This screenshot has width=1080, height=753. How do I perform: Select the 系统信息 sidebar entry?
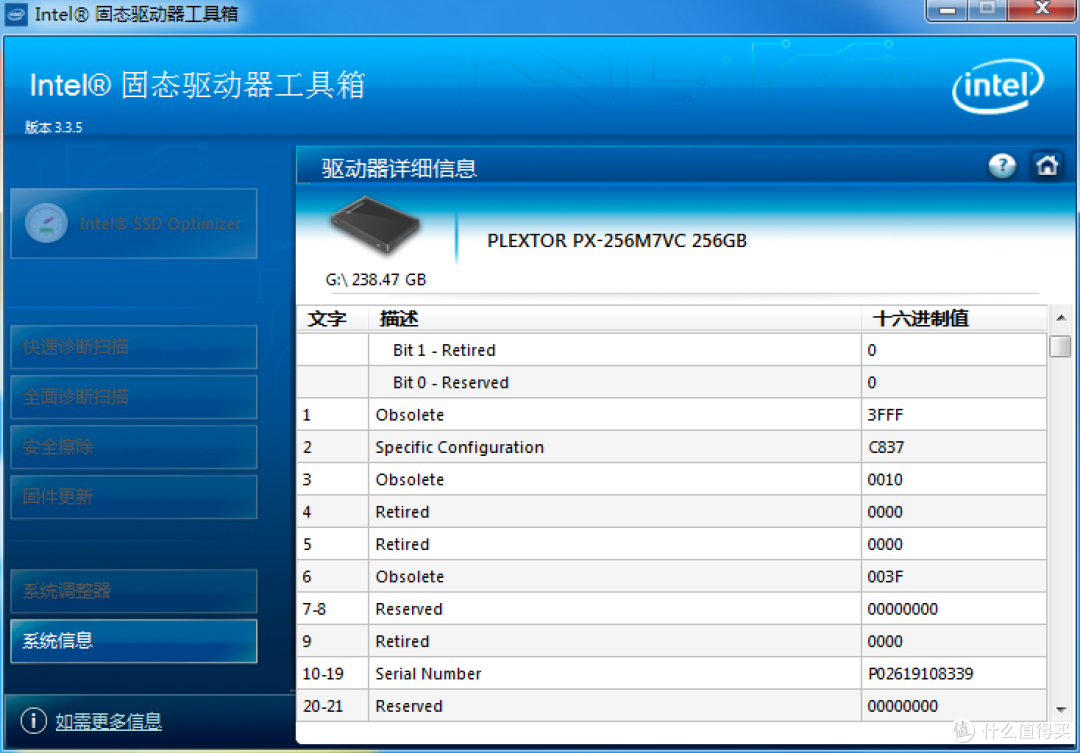click(133, 641)
